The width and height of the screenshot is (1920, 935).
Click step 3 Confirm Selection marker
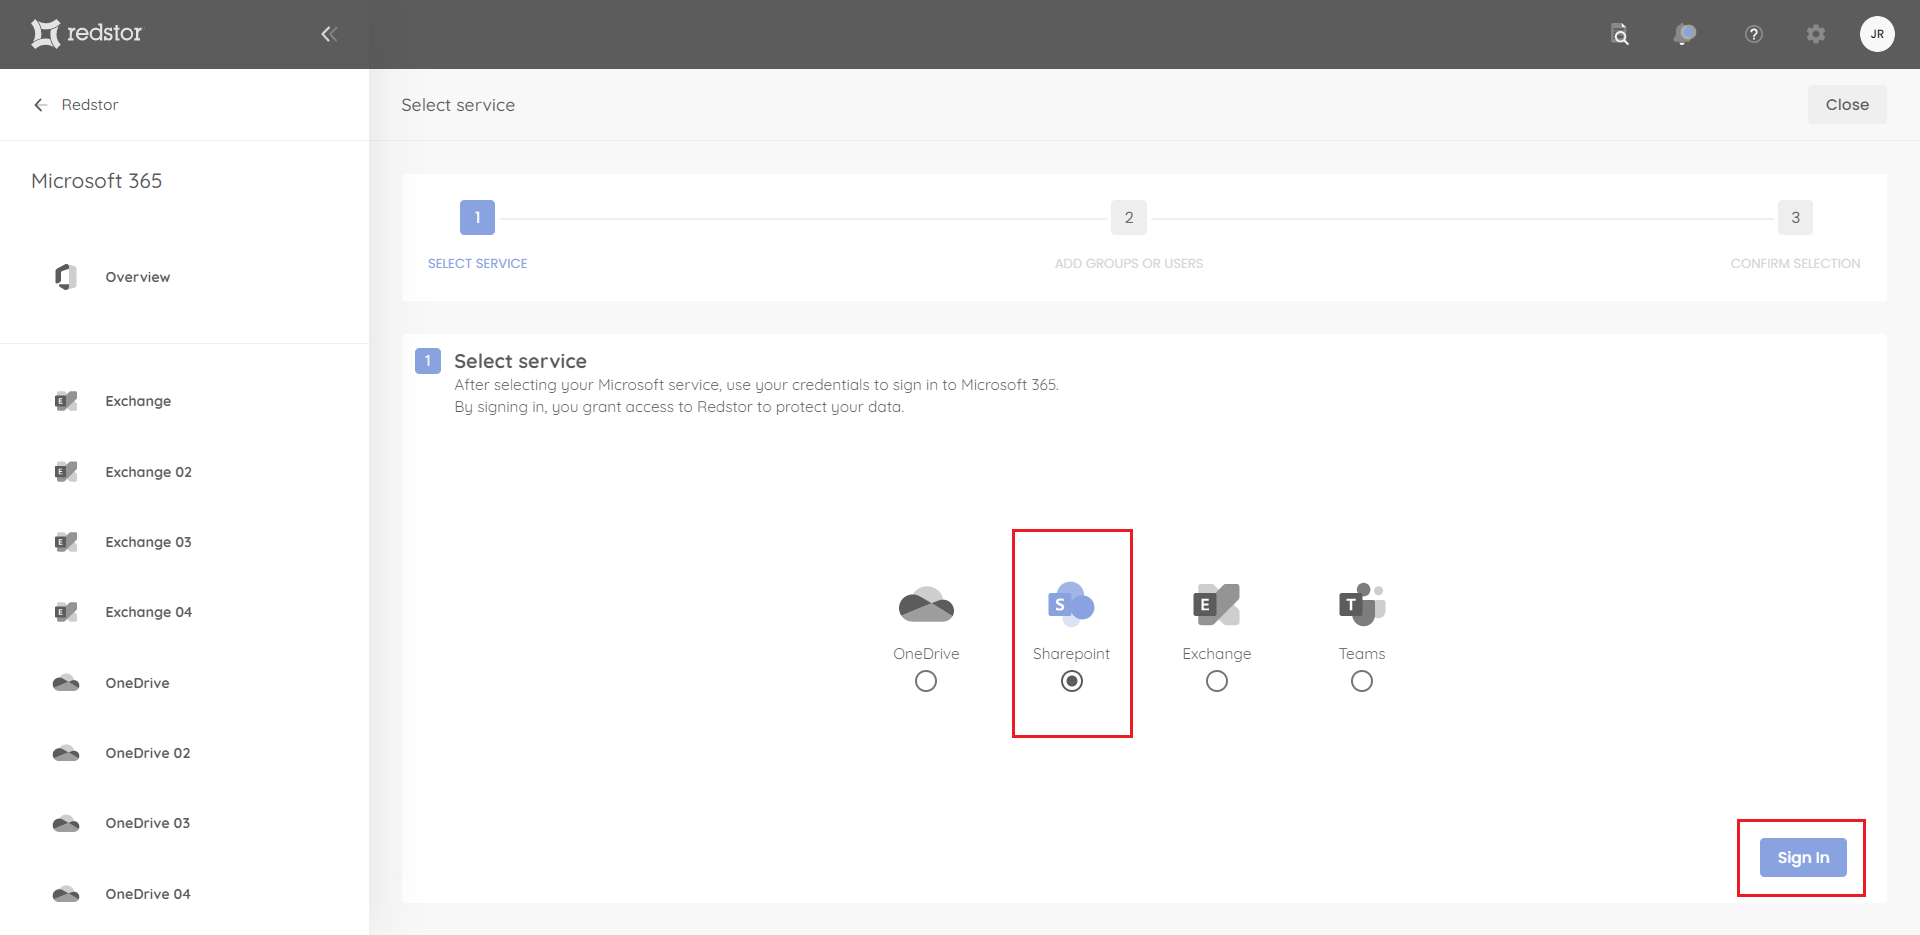coord(1795,217)
